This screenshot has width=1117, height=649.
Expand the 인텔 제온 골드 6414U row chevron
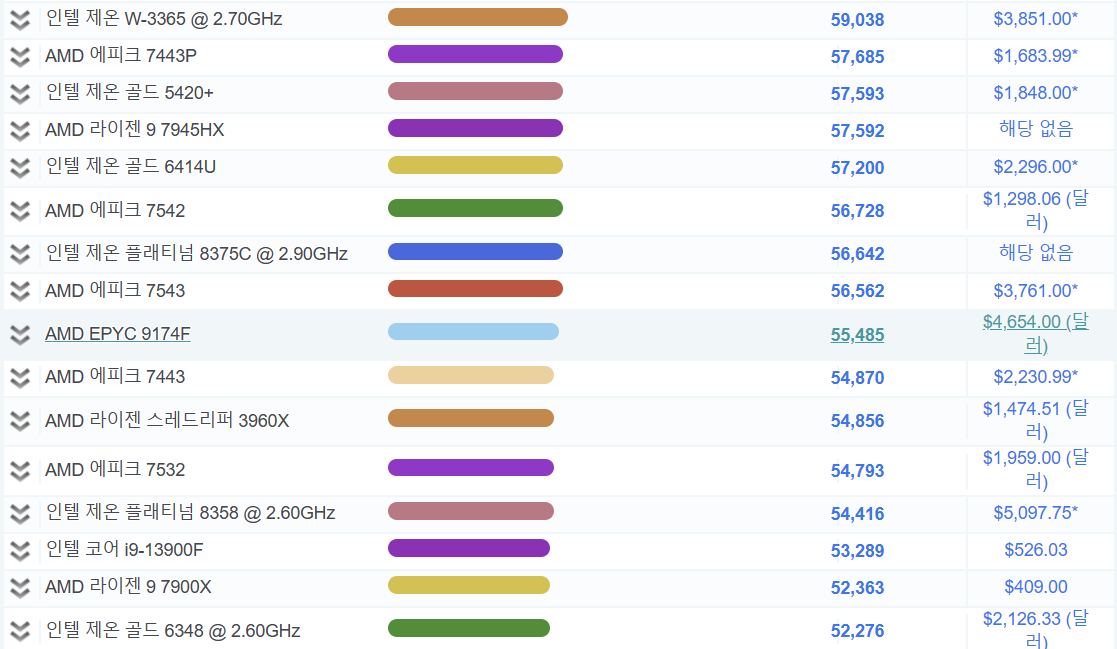[20, 167]
